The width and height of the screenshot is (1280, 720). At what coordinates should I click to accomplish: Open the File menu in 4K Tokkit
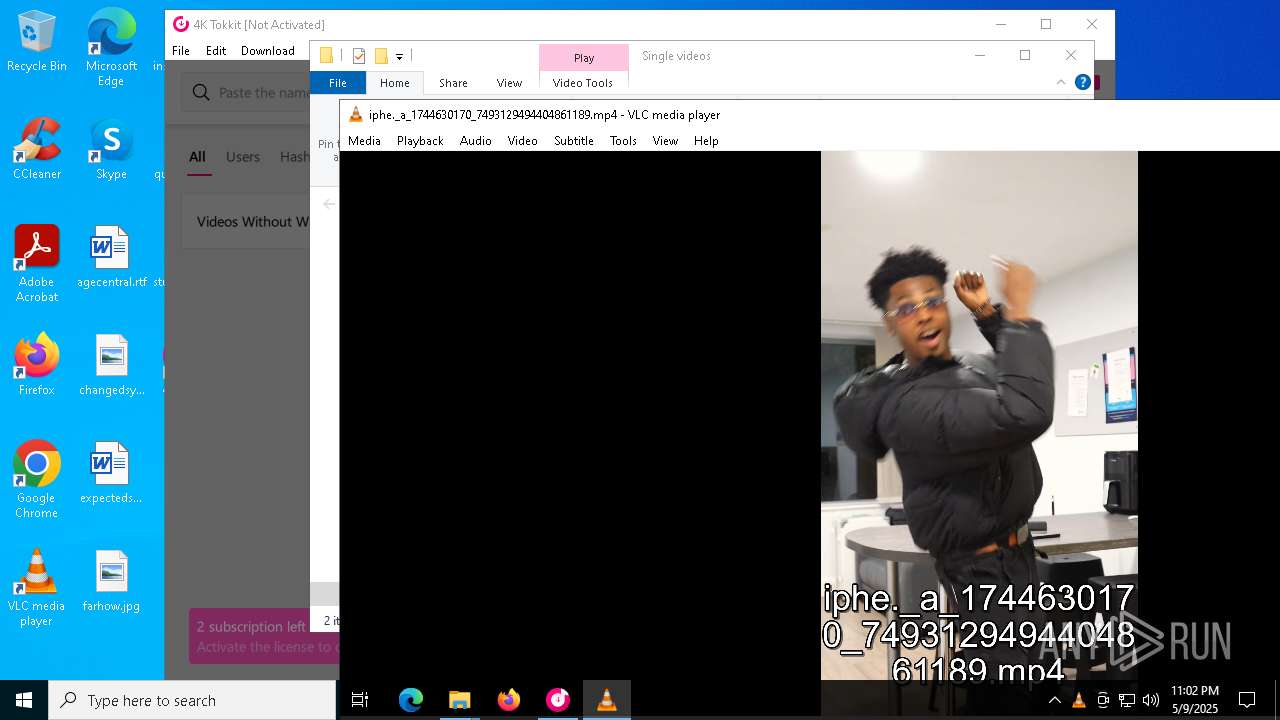(181, 51)
